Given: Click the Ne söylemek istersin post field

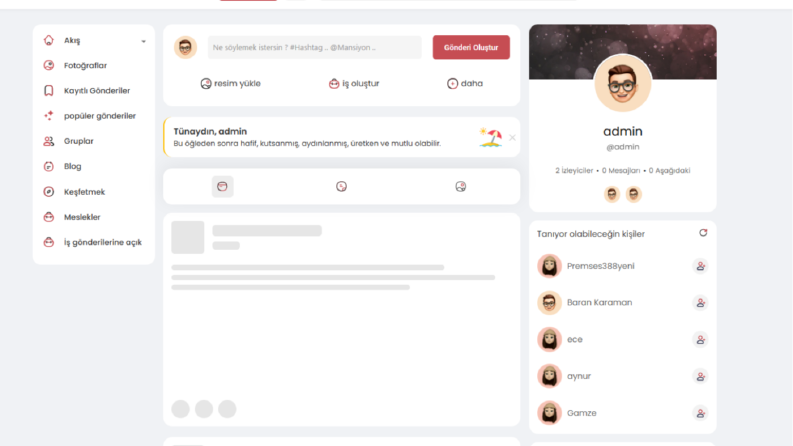Looking at the screenshot, I should coord(314,47).
